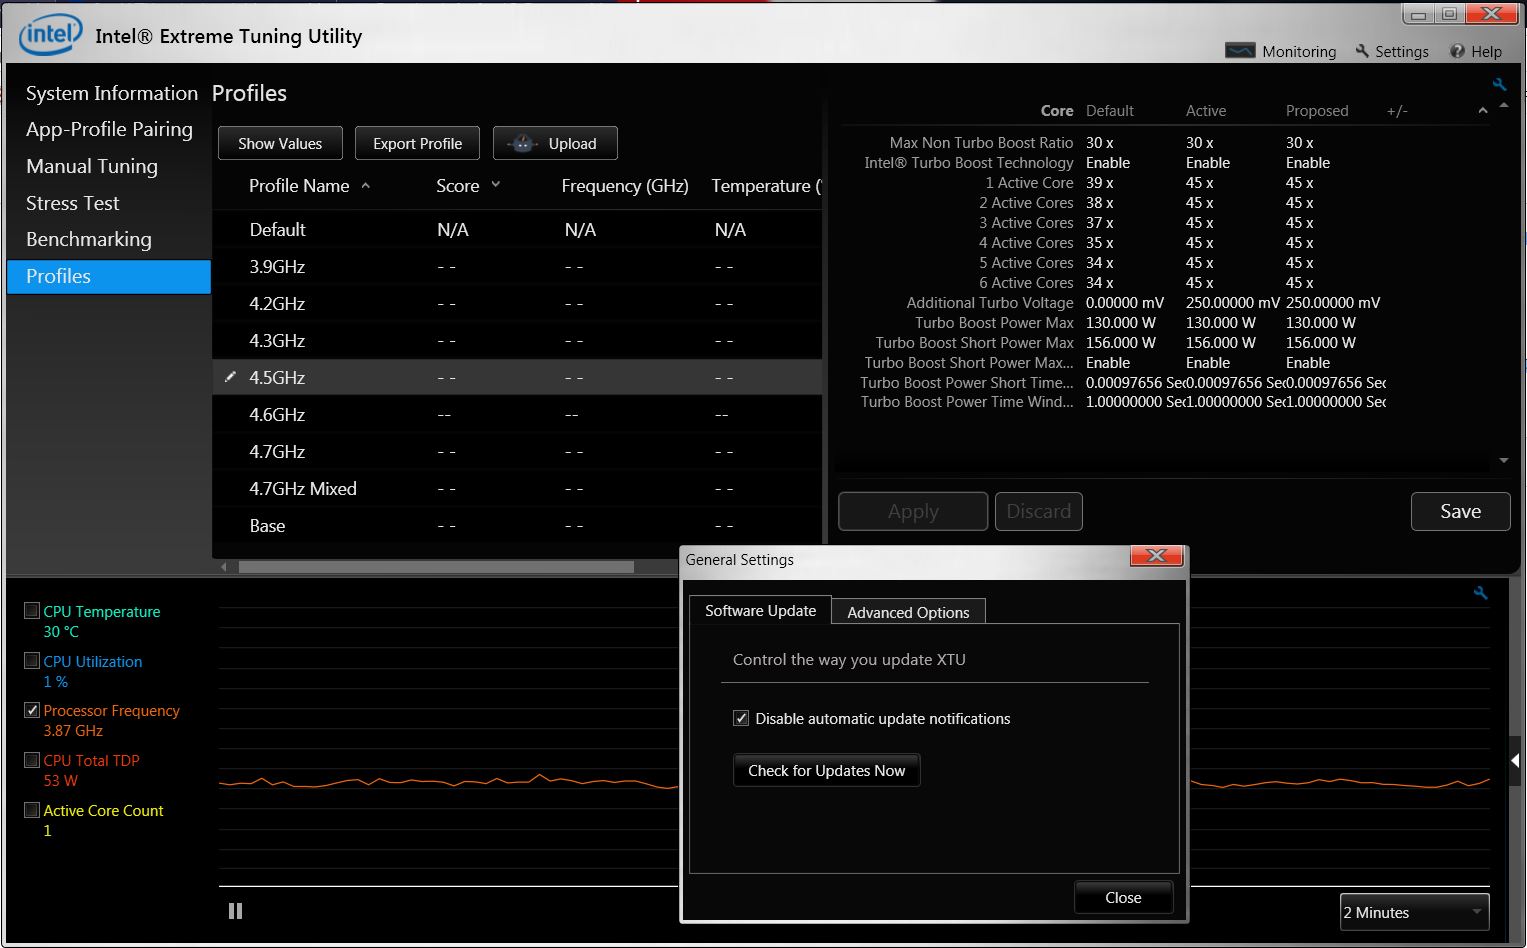Close the General Settings dialog with X
This screenshot has width=1527, height=948.
pos(1157,556)
